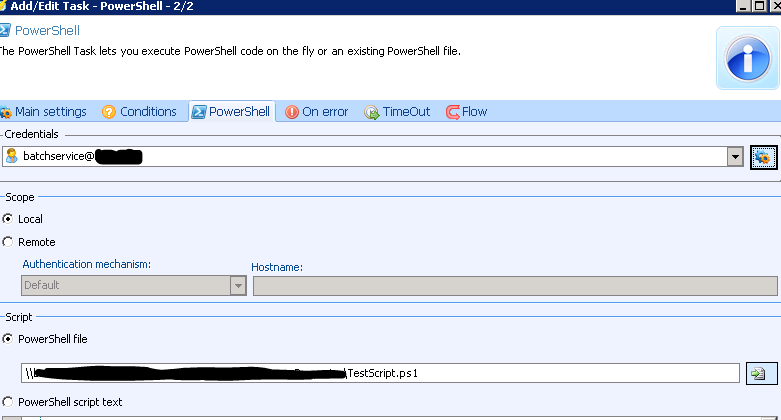
Task: Switch to the Main settings tab
Action: 44,112
